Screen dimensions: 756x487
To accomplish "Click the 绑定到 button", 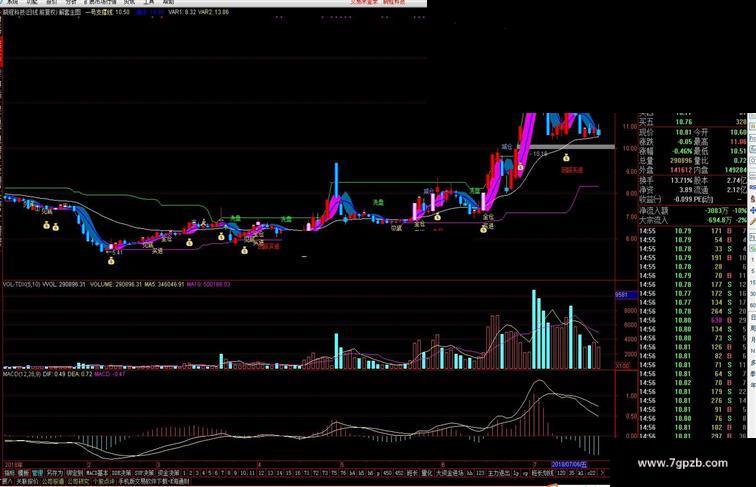I will (x=74, y=473).
